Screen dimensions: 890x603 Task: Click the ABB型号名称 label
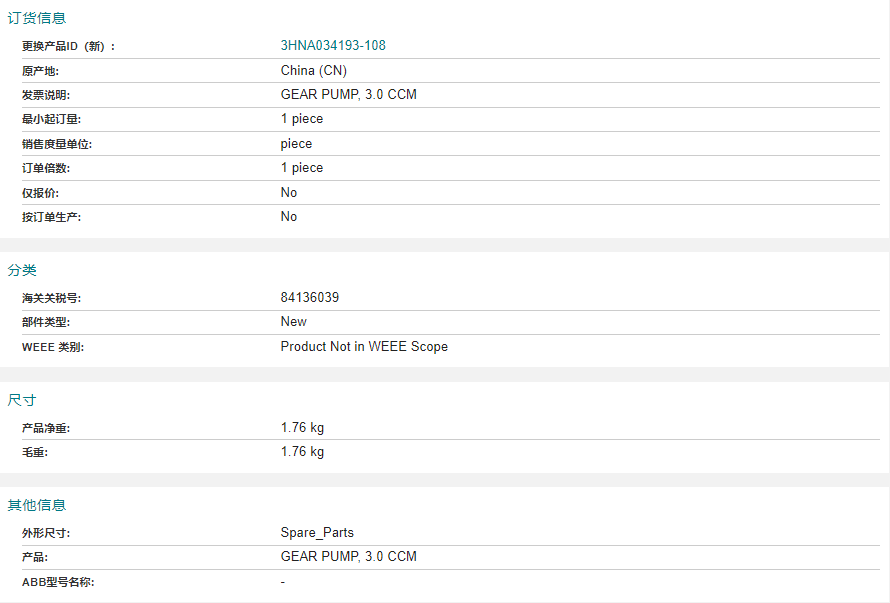pyautogui.click(x=58, y=582)
